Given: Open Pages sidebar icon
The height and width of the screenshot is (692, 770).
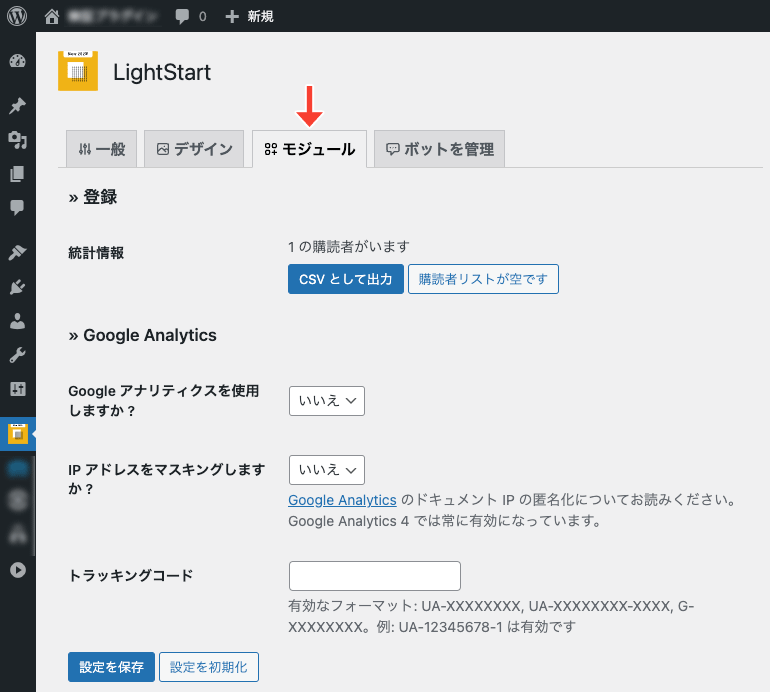Looking at the screenshot, I should (x=17, y=174).
